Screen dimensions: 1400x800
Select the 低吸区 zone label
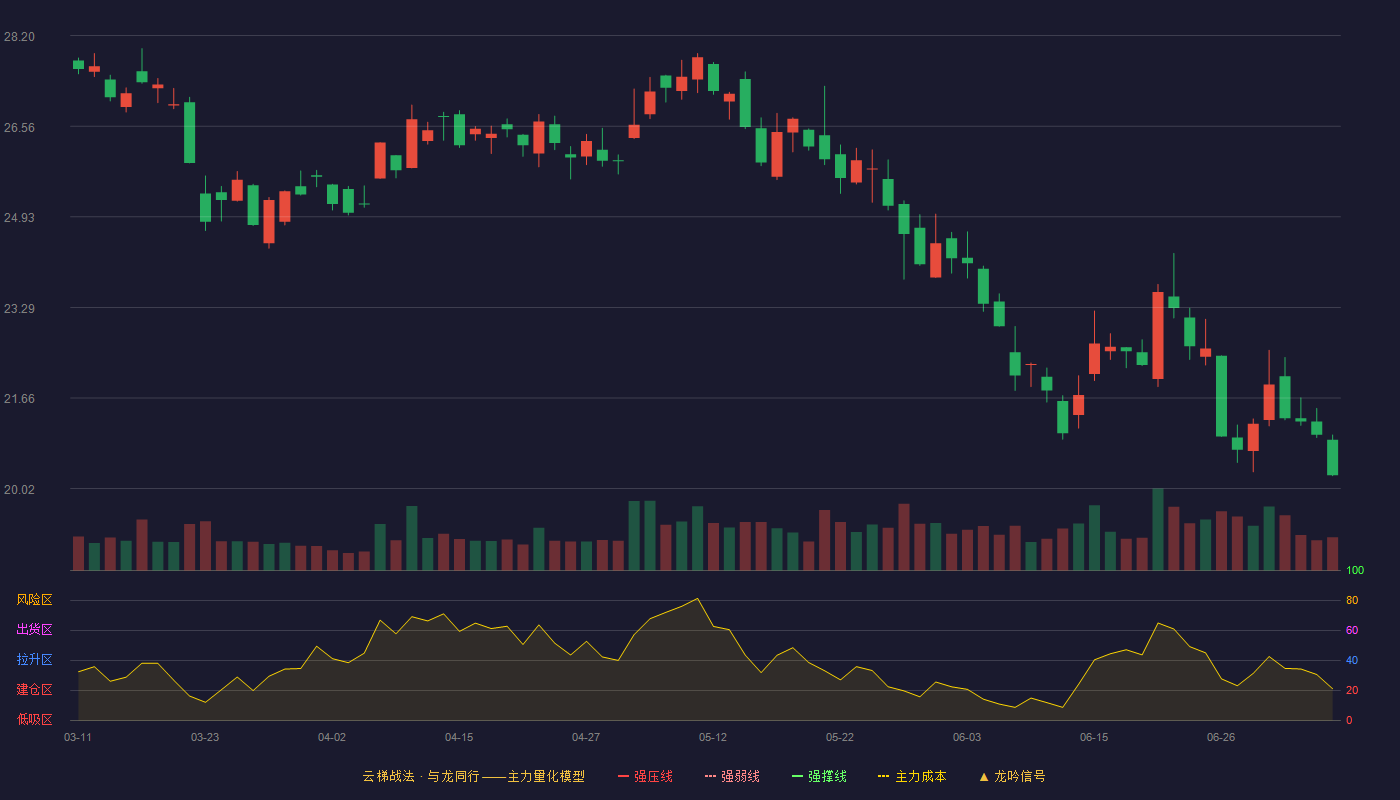tap(34, 719)
